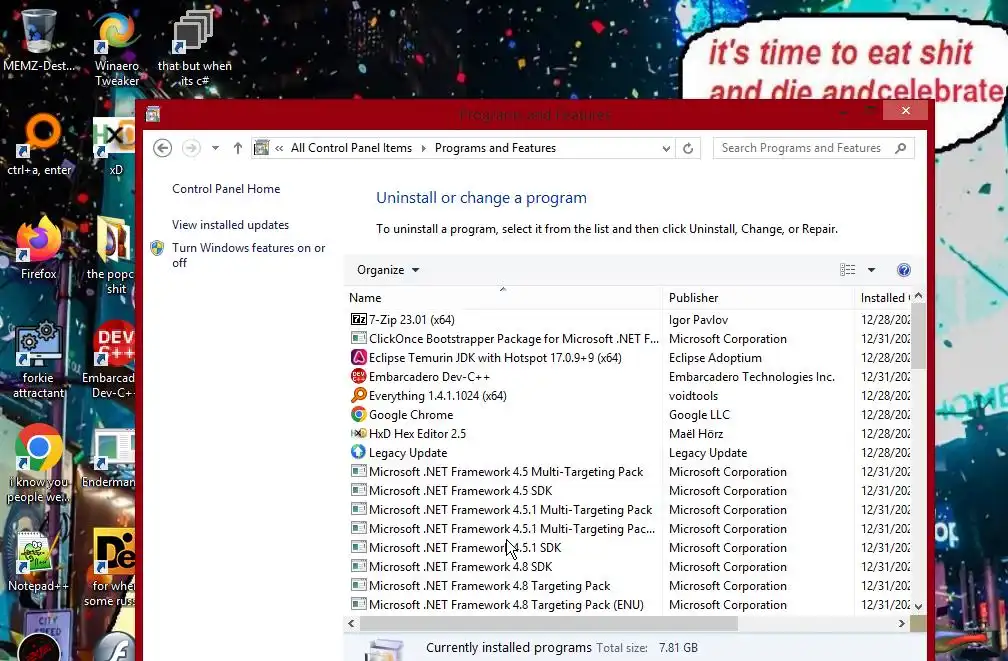Click the Back navigation arrow

tap(163, 148)
